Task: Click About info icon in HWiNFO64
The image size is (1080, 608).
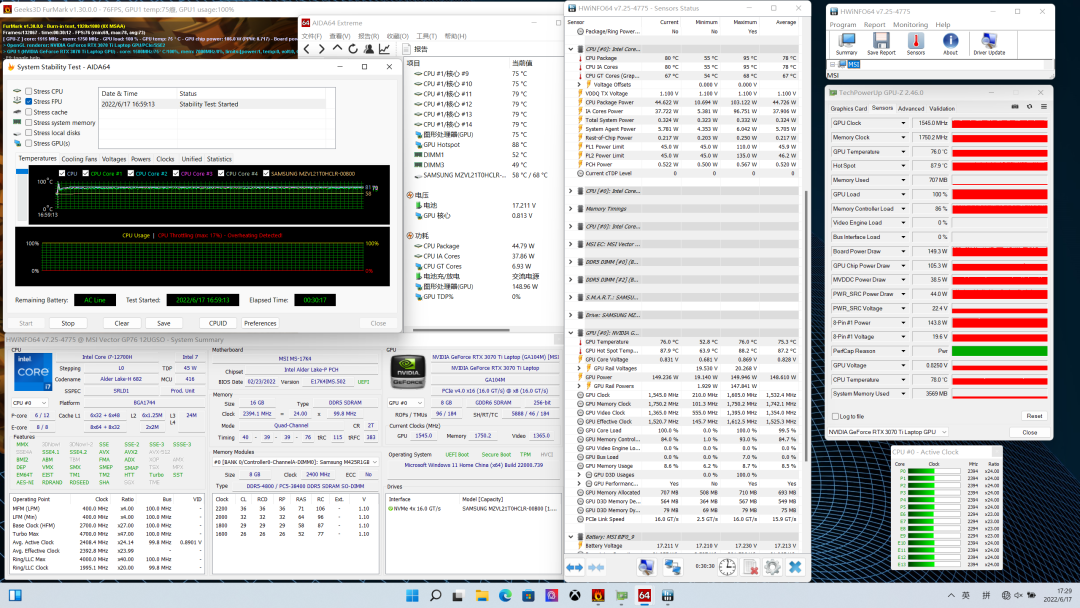Action: (x=950, y=44)
